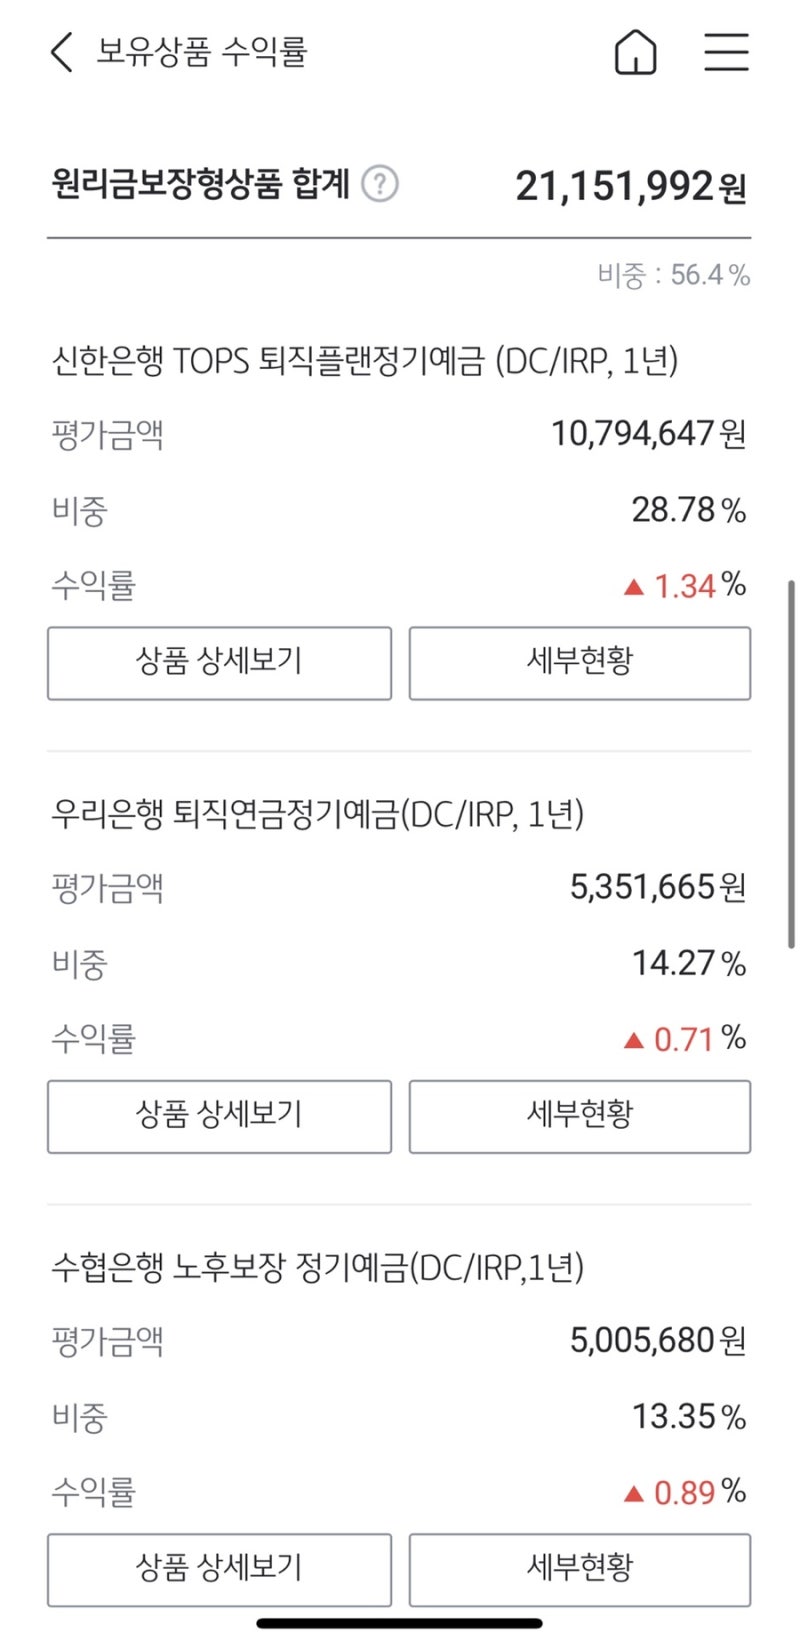800x1641 pixels.
Task: Tap the 5,351,665원 평가금액 value
Action: pos(658,887)
